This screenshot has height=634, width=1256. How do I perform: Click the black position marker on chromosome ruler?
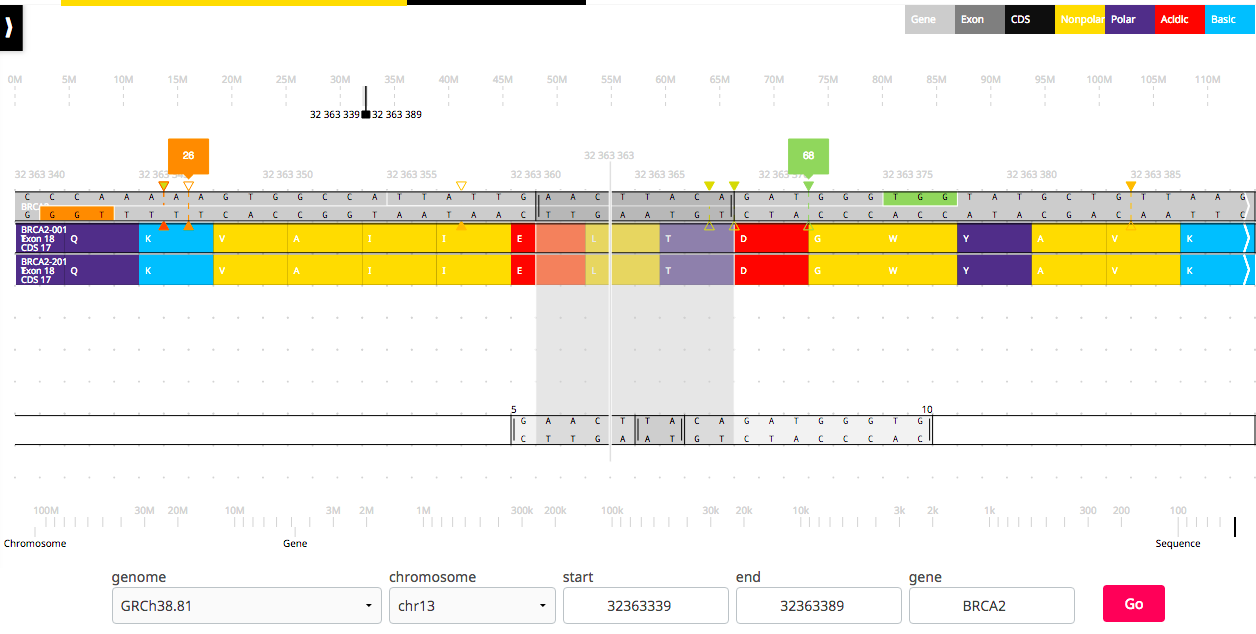click(366, 114)
